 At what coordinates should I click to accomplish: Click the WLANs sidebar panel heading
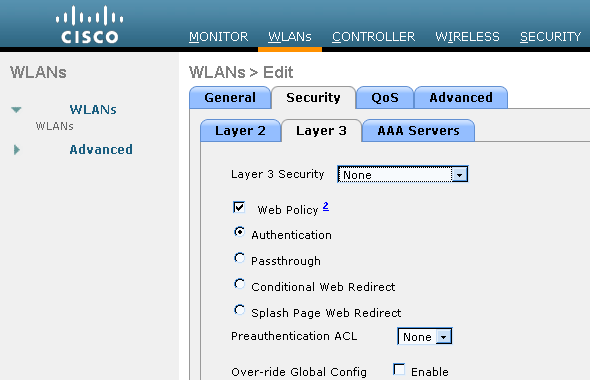tap(38, 72)
